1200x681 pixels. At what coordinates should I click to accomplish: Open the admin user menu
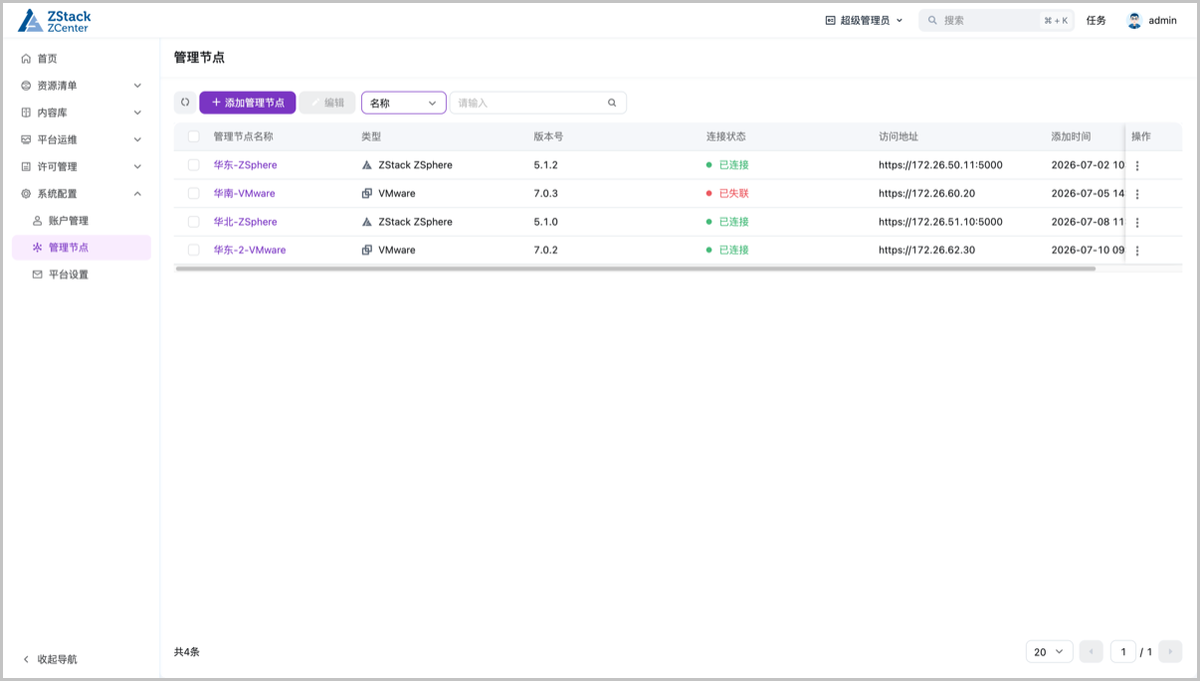coord(1152,20)
